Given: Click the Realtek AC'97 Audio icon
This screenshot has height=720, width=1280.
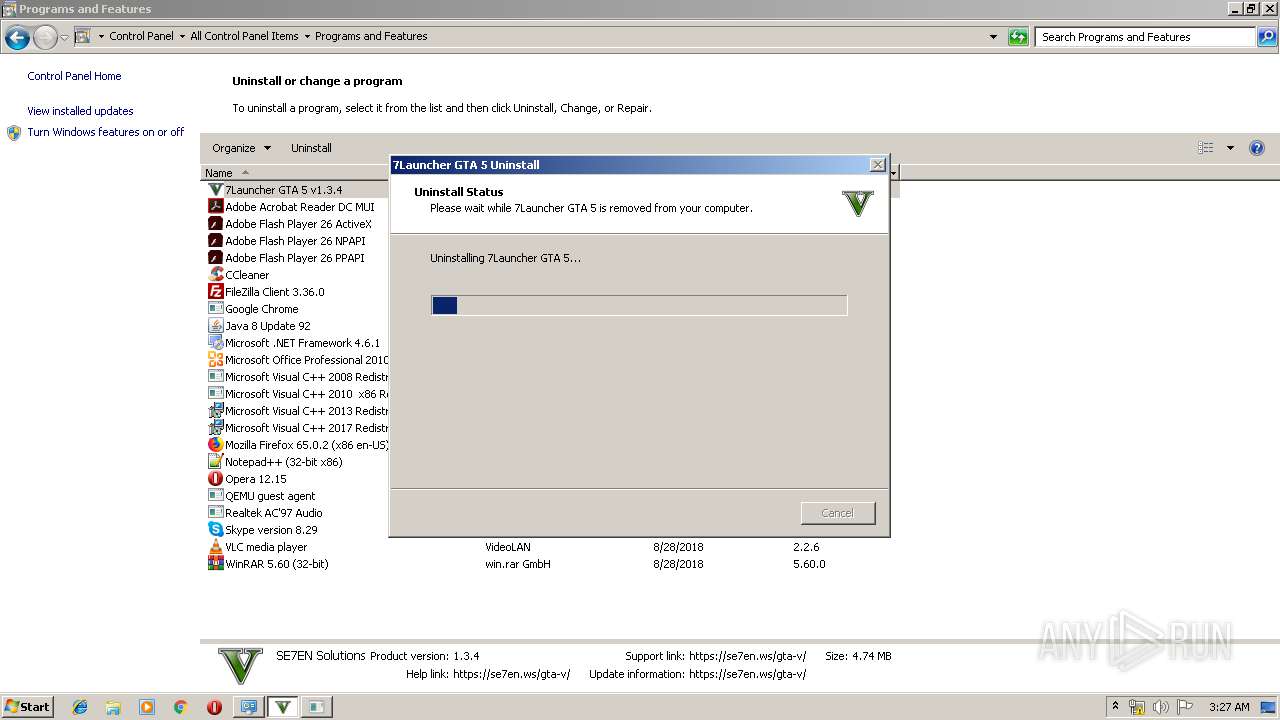Looking at the screenshot, I should (x=215, y=513).
